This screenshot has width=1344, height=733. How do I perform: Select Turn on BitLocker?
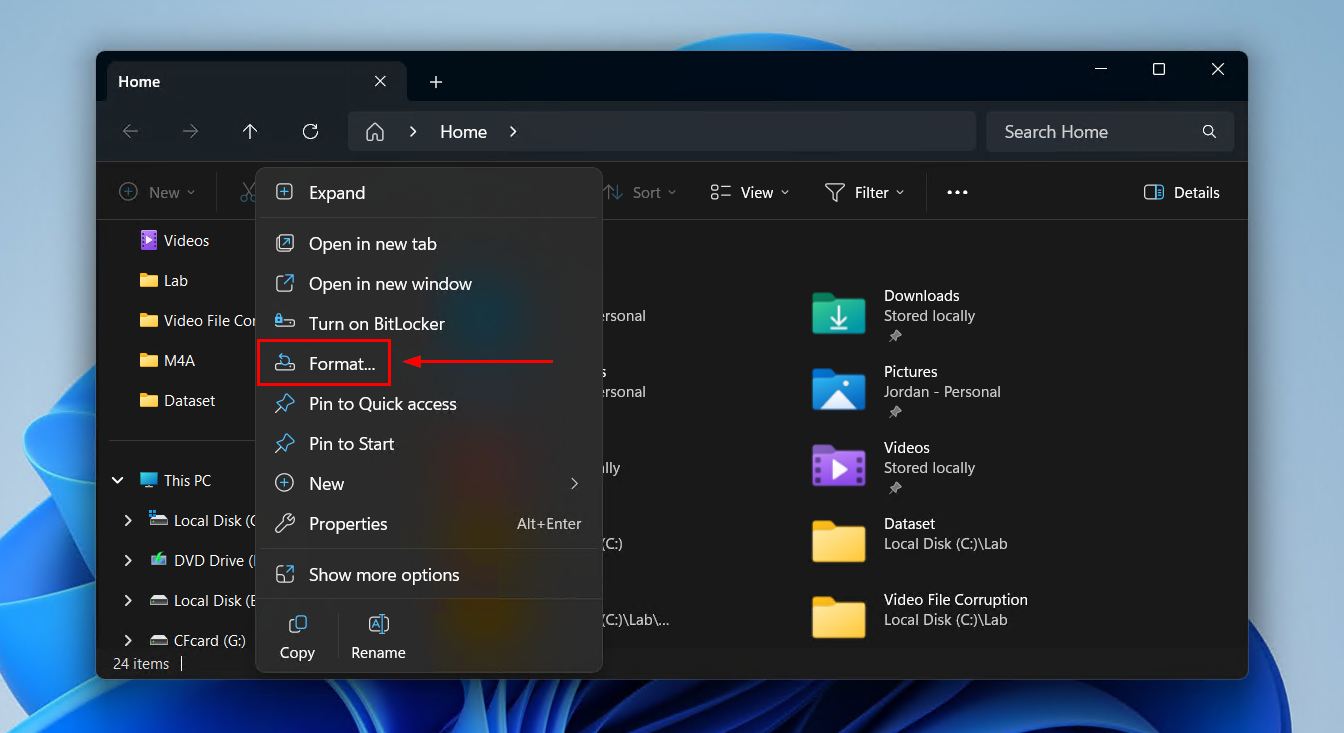(376, 324)
